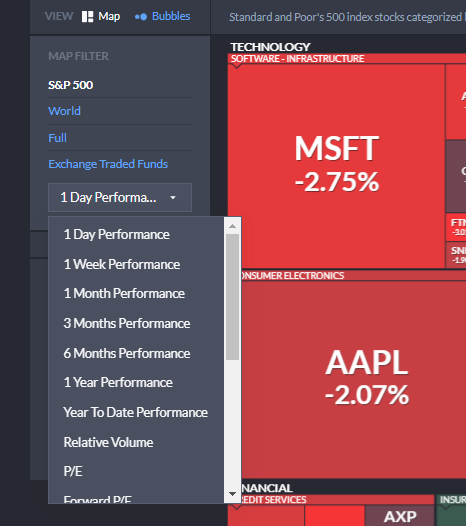
Task: Select Relative Volume option
Action: coord(136,442)
